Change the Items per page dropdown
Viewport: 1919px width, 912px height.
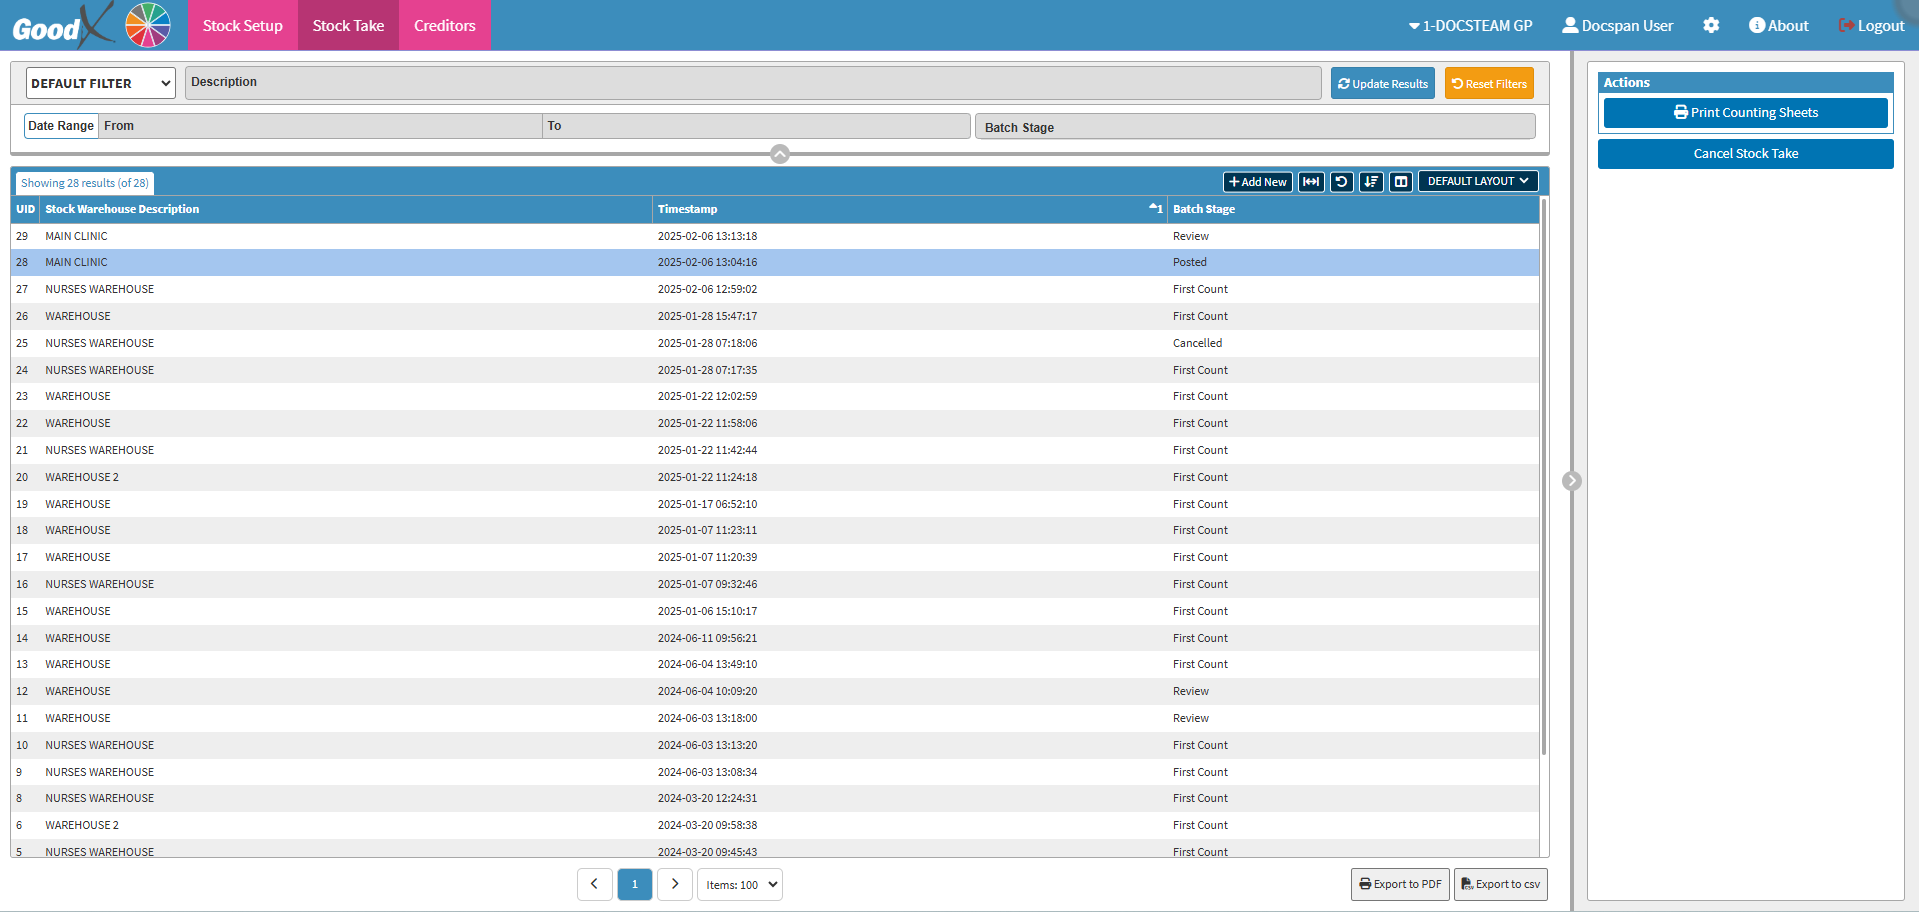tap(739, 885)
